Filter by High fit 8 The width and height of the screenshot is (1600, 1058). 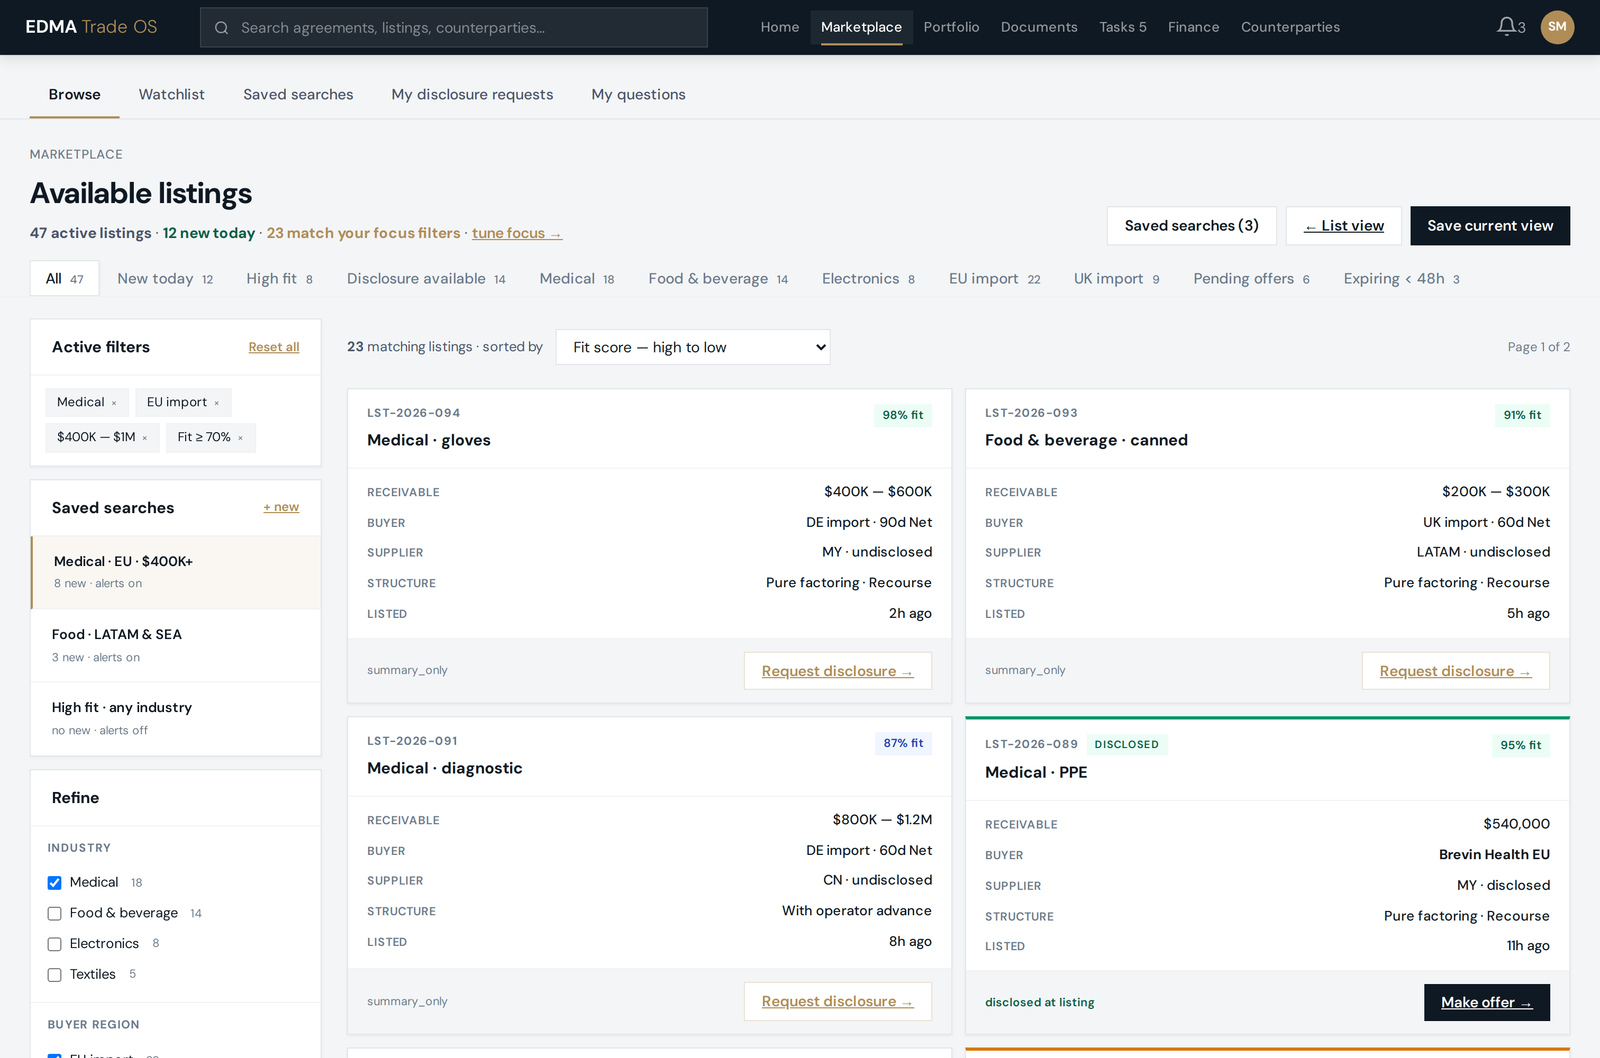pyautogui.click(x=279, y=279)
